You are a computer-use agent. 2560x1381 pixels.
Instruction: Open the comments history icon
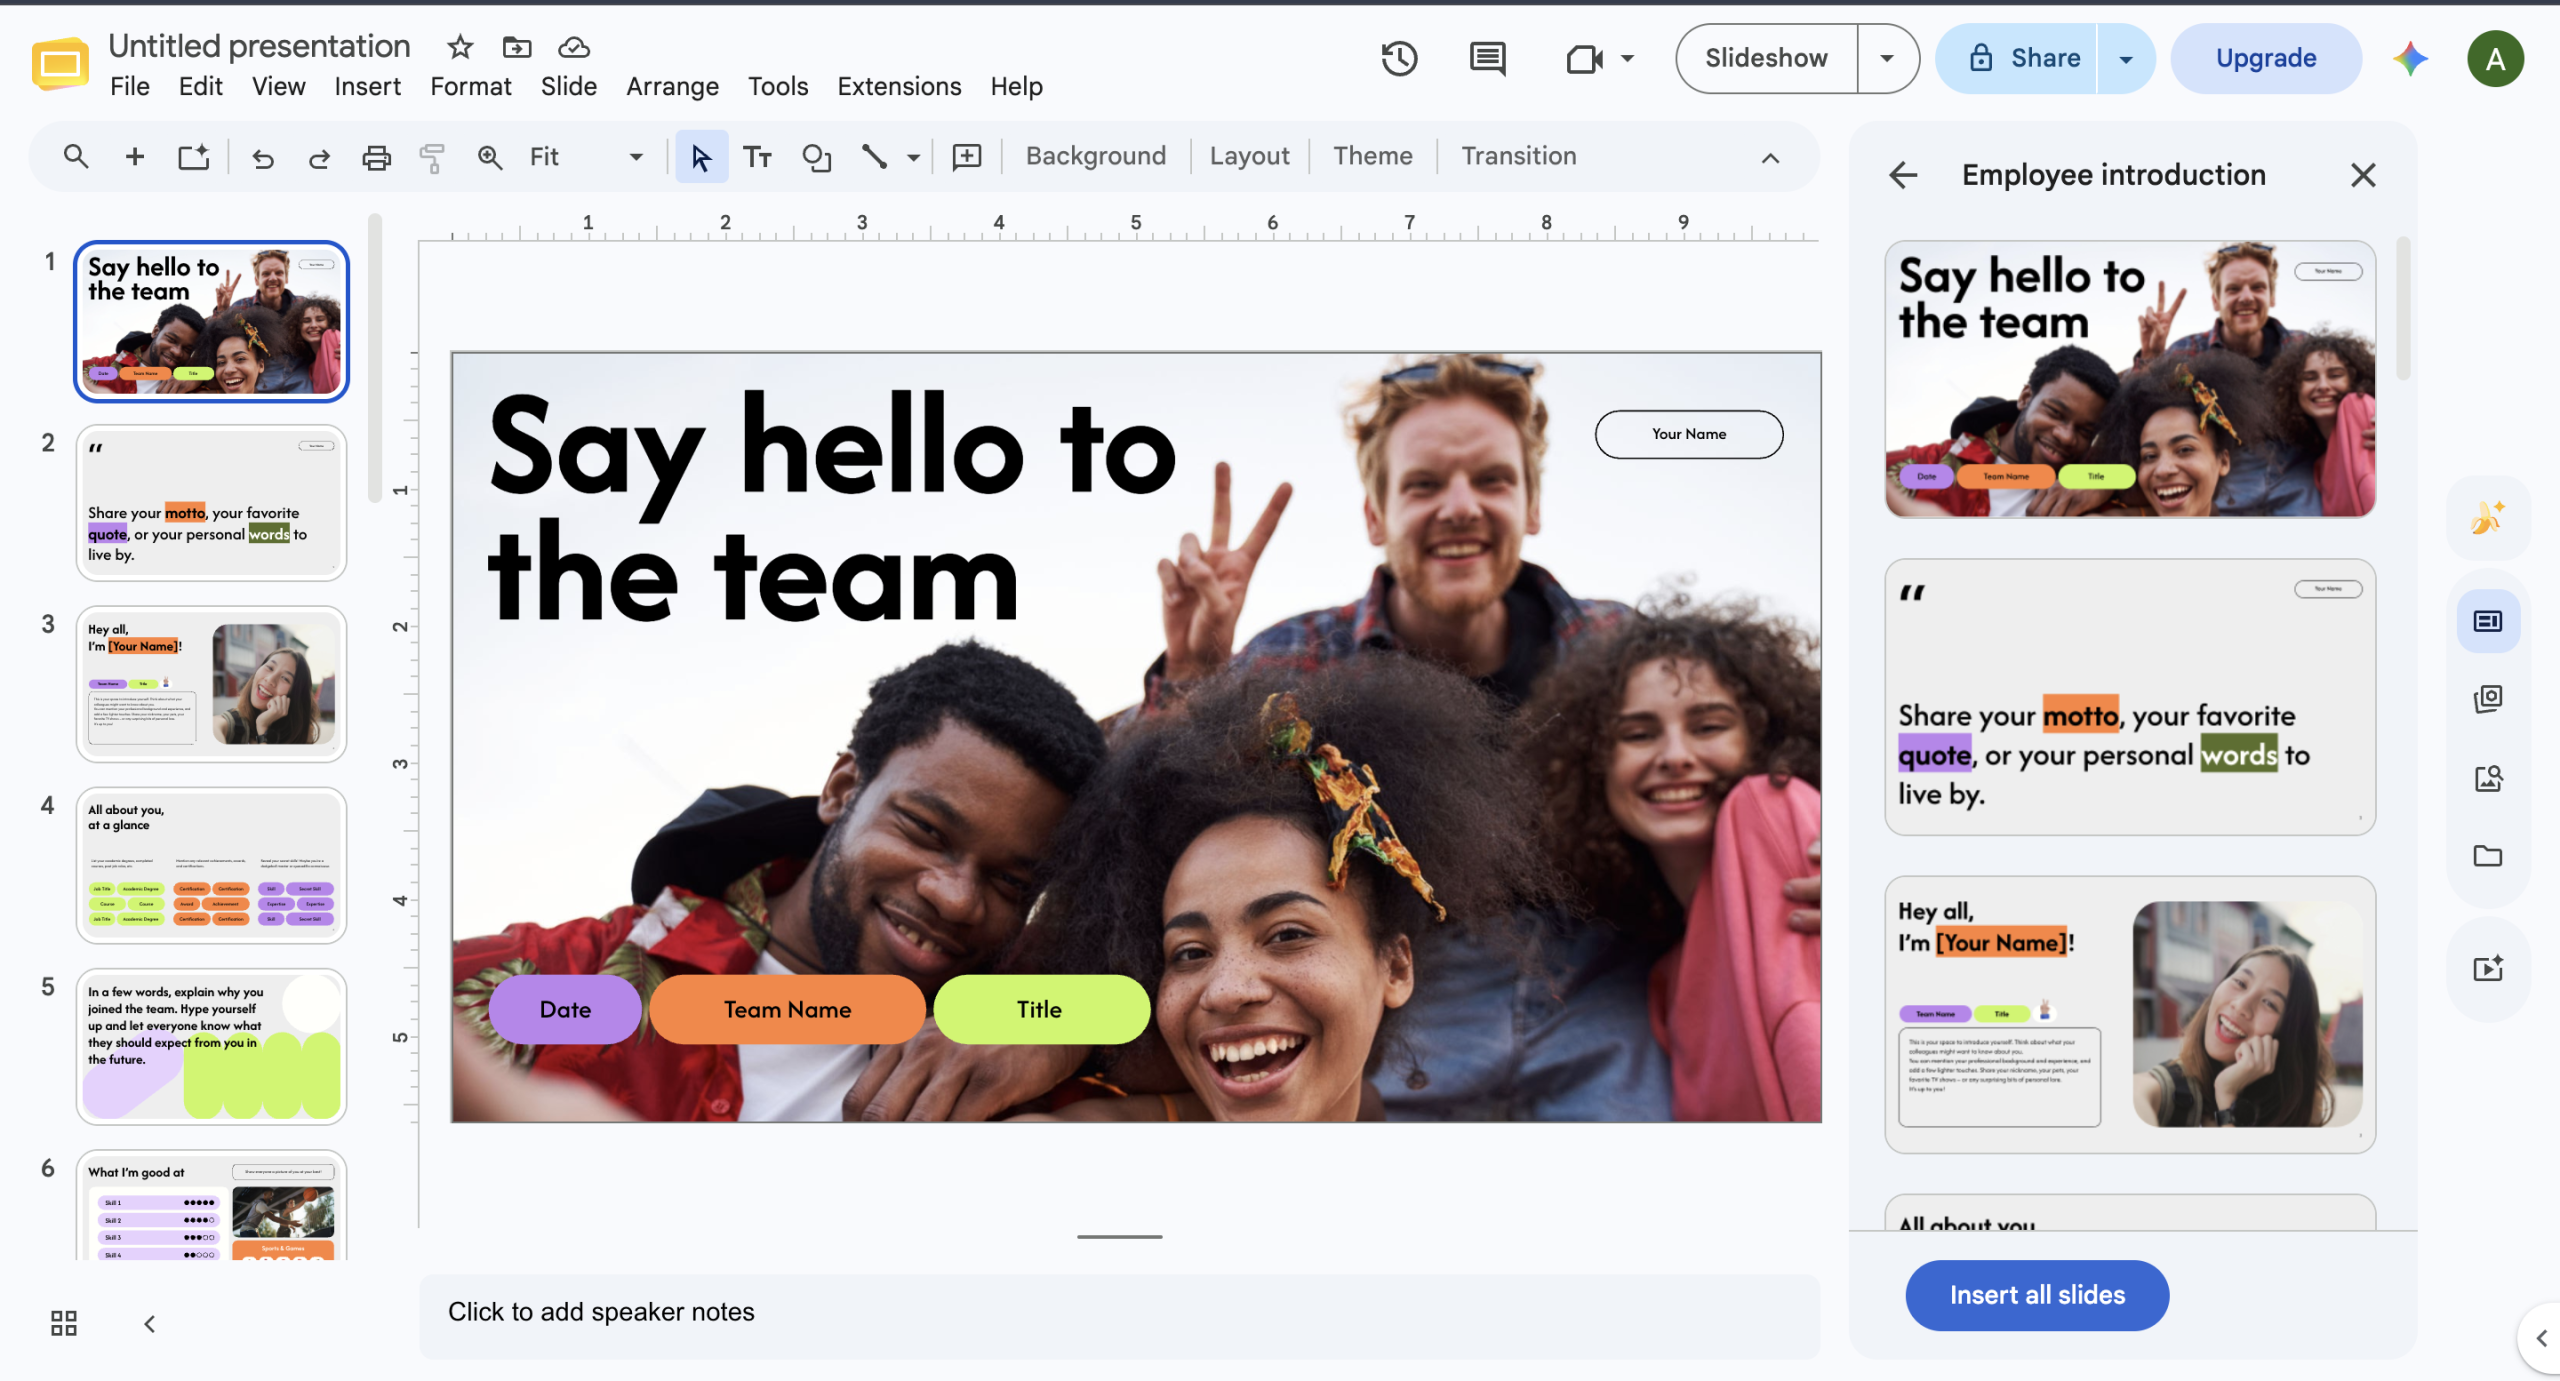pyautogui.click(x=1487, y=58)
